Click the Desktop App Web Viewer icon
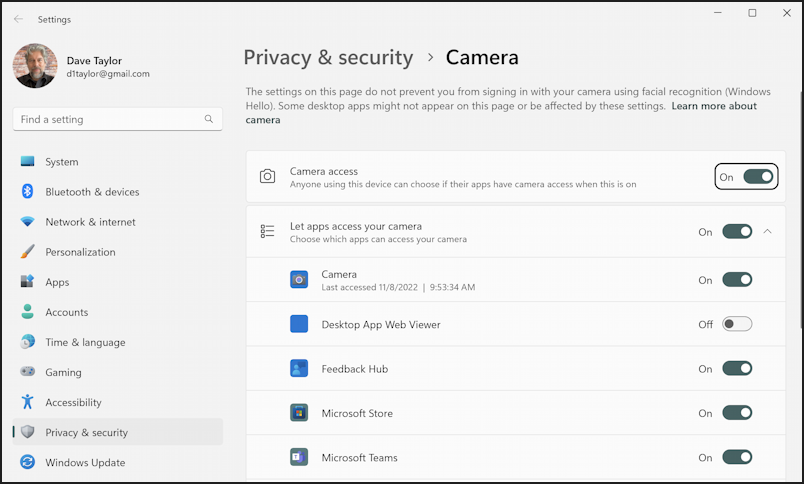Image resolution: width=804 pixels, height=484 pixels. point(299,324)
